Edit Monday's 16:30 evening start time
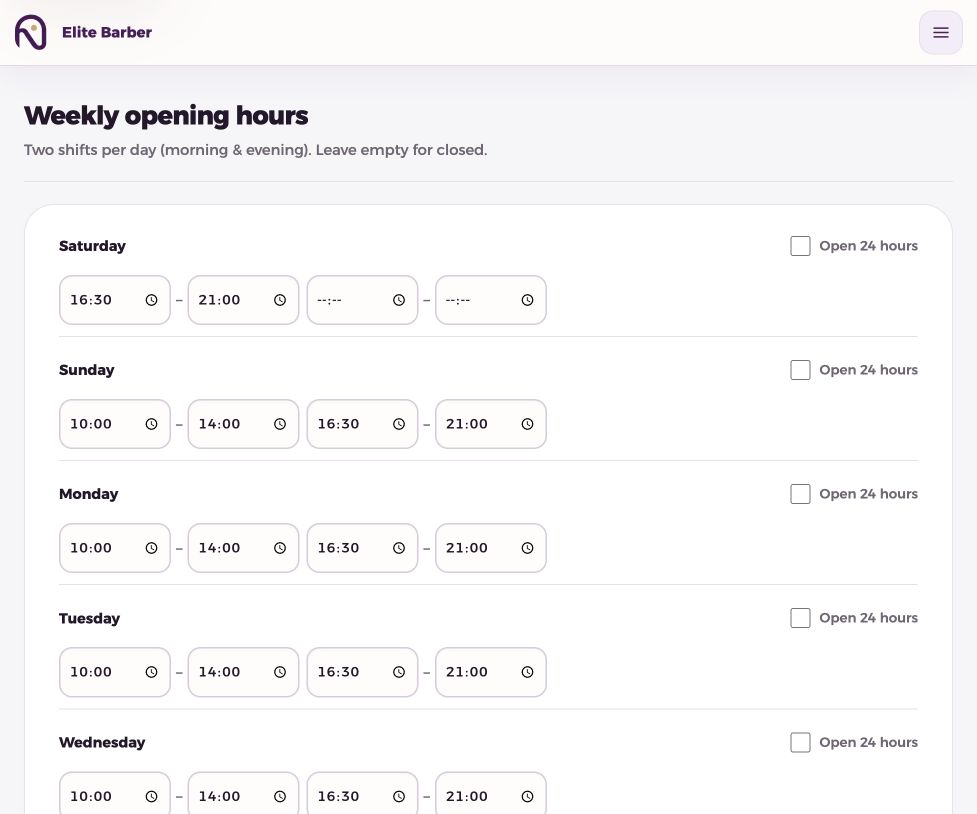The height and width of the screenshot is (814, 977). (362, 548)
